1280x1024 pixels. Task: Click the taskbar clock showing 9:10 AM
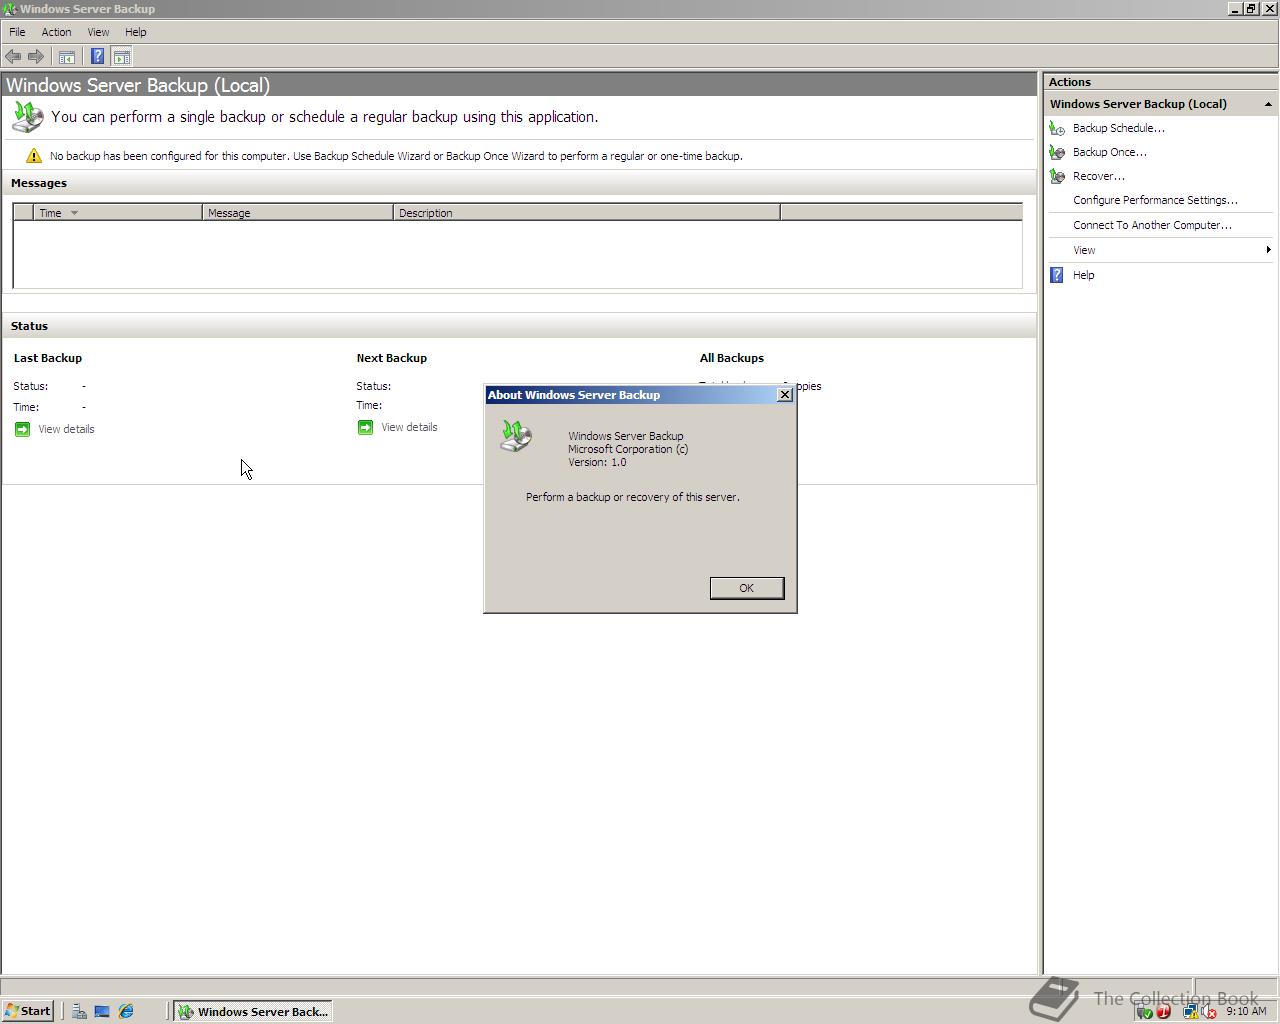point(1246,1011)
